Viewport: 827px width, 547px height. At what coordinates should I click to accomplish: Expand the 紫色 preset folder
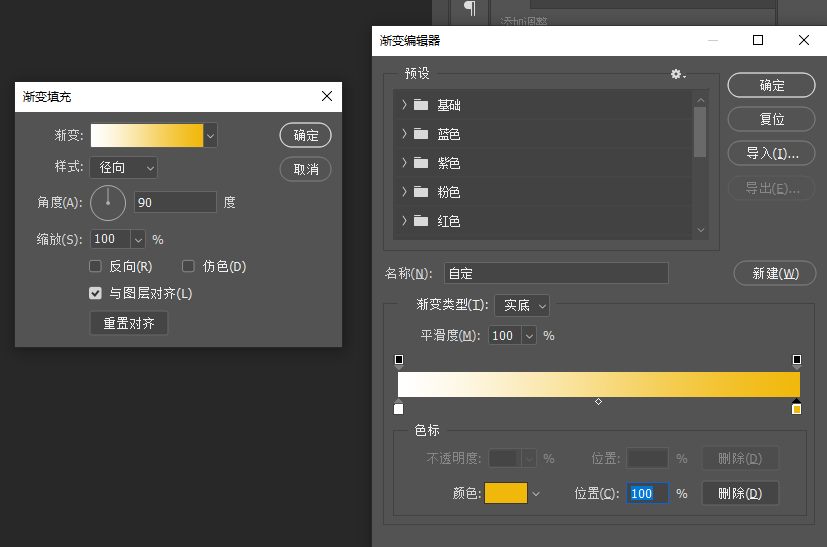(404, 163)
